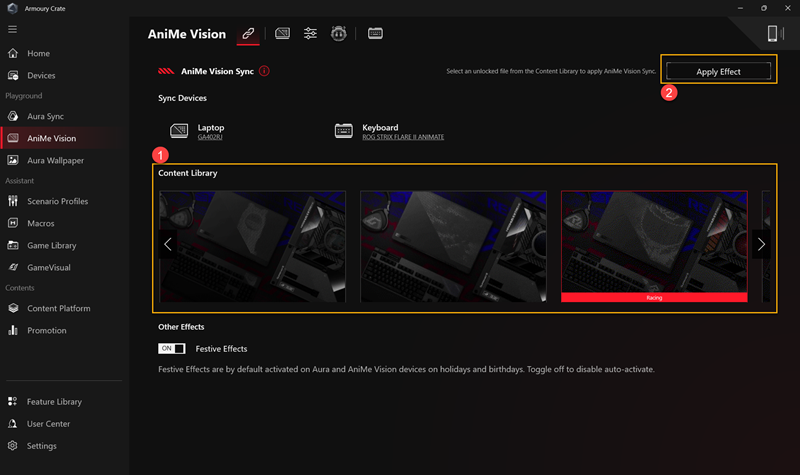Click the Apply Effect button
This screenshot has width=800, height=475.
[x=718, y=71]
